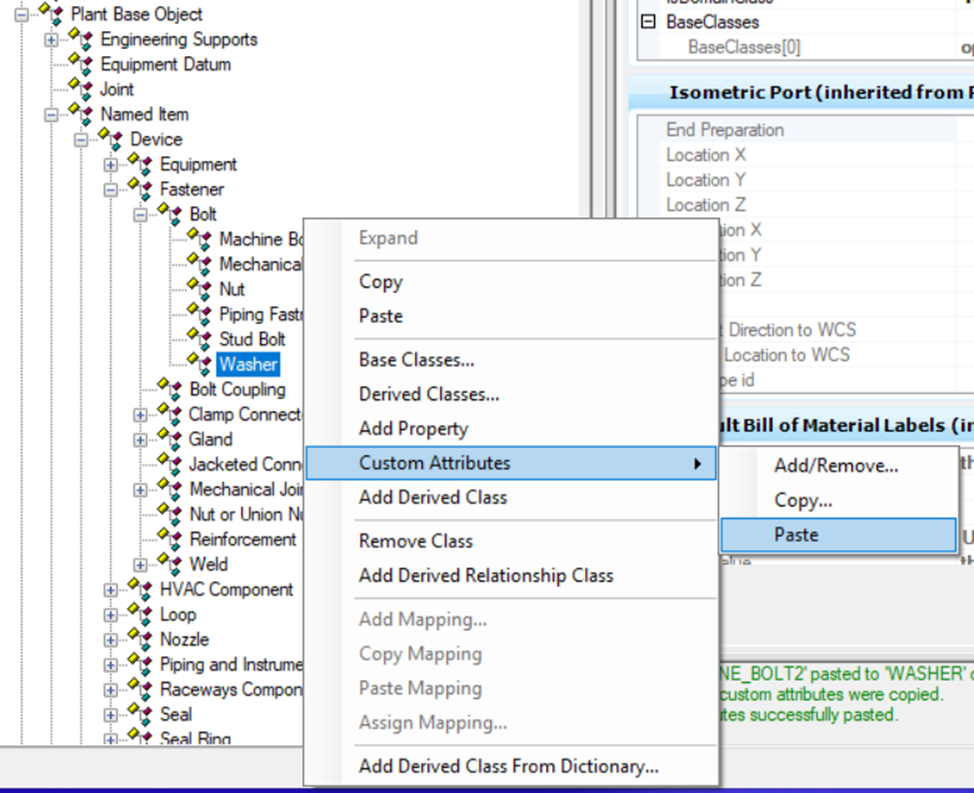Select the Raceways Component tree item

point(230,689)
